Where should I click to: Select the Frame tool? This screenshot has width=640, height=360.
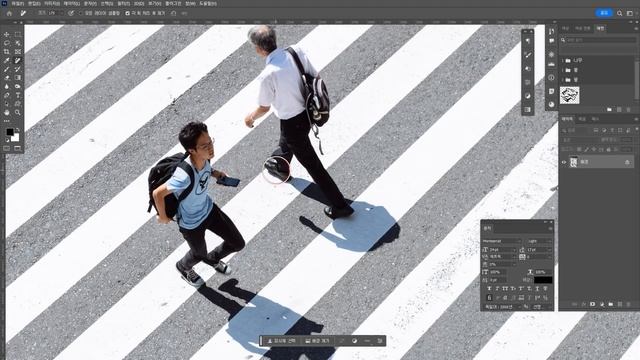18,52
